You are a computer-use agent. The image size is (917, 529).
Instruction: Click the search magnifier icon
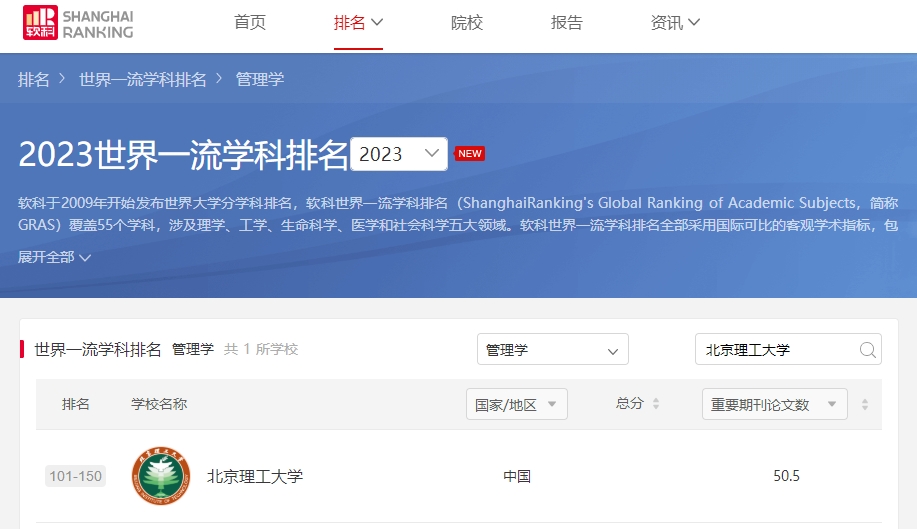tap(868, 350)
